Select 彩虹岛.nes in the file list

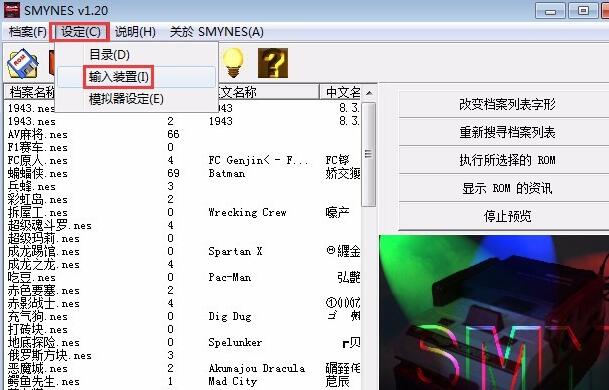pos(38,200)
